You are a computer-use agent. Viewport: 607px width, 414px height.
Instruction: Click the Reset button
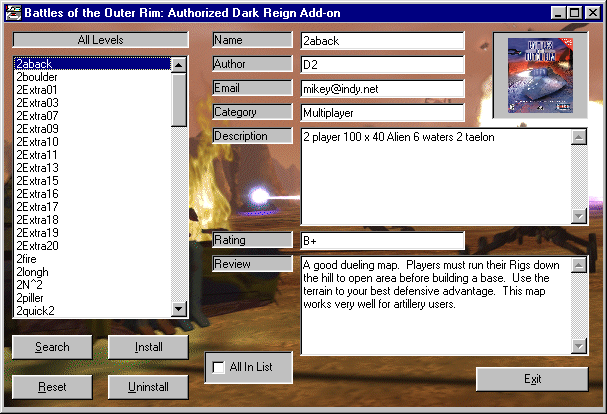coord(52,387)
